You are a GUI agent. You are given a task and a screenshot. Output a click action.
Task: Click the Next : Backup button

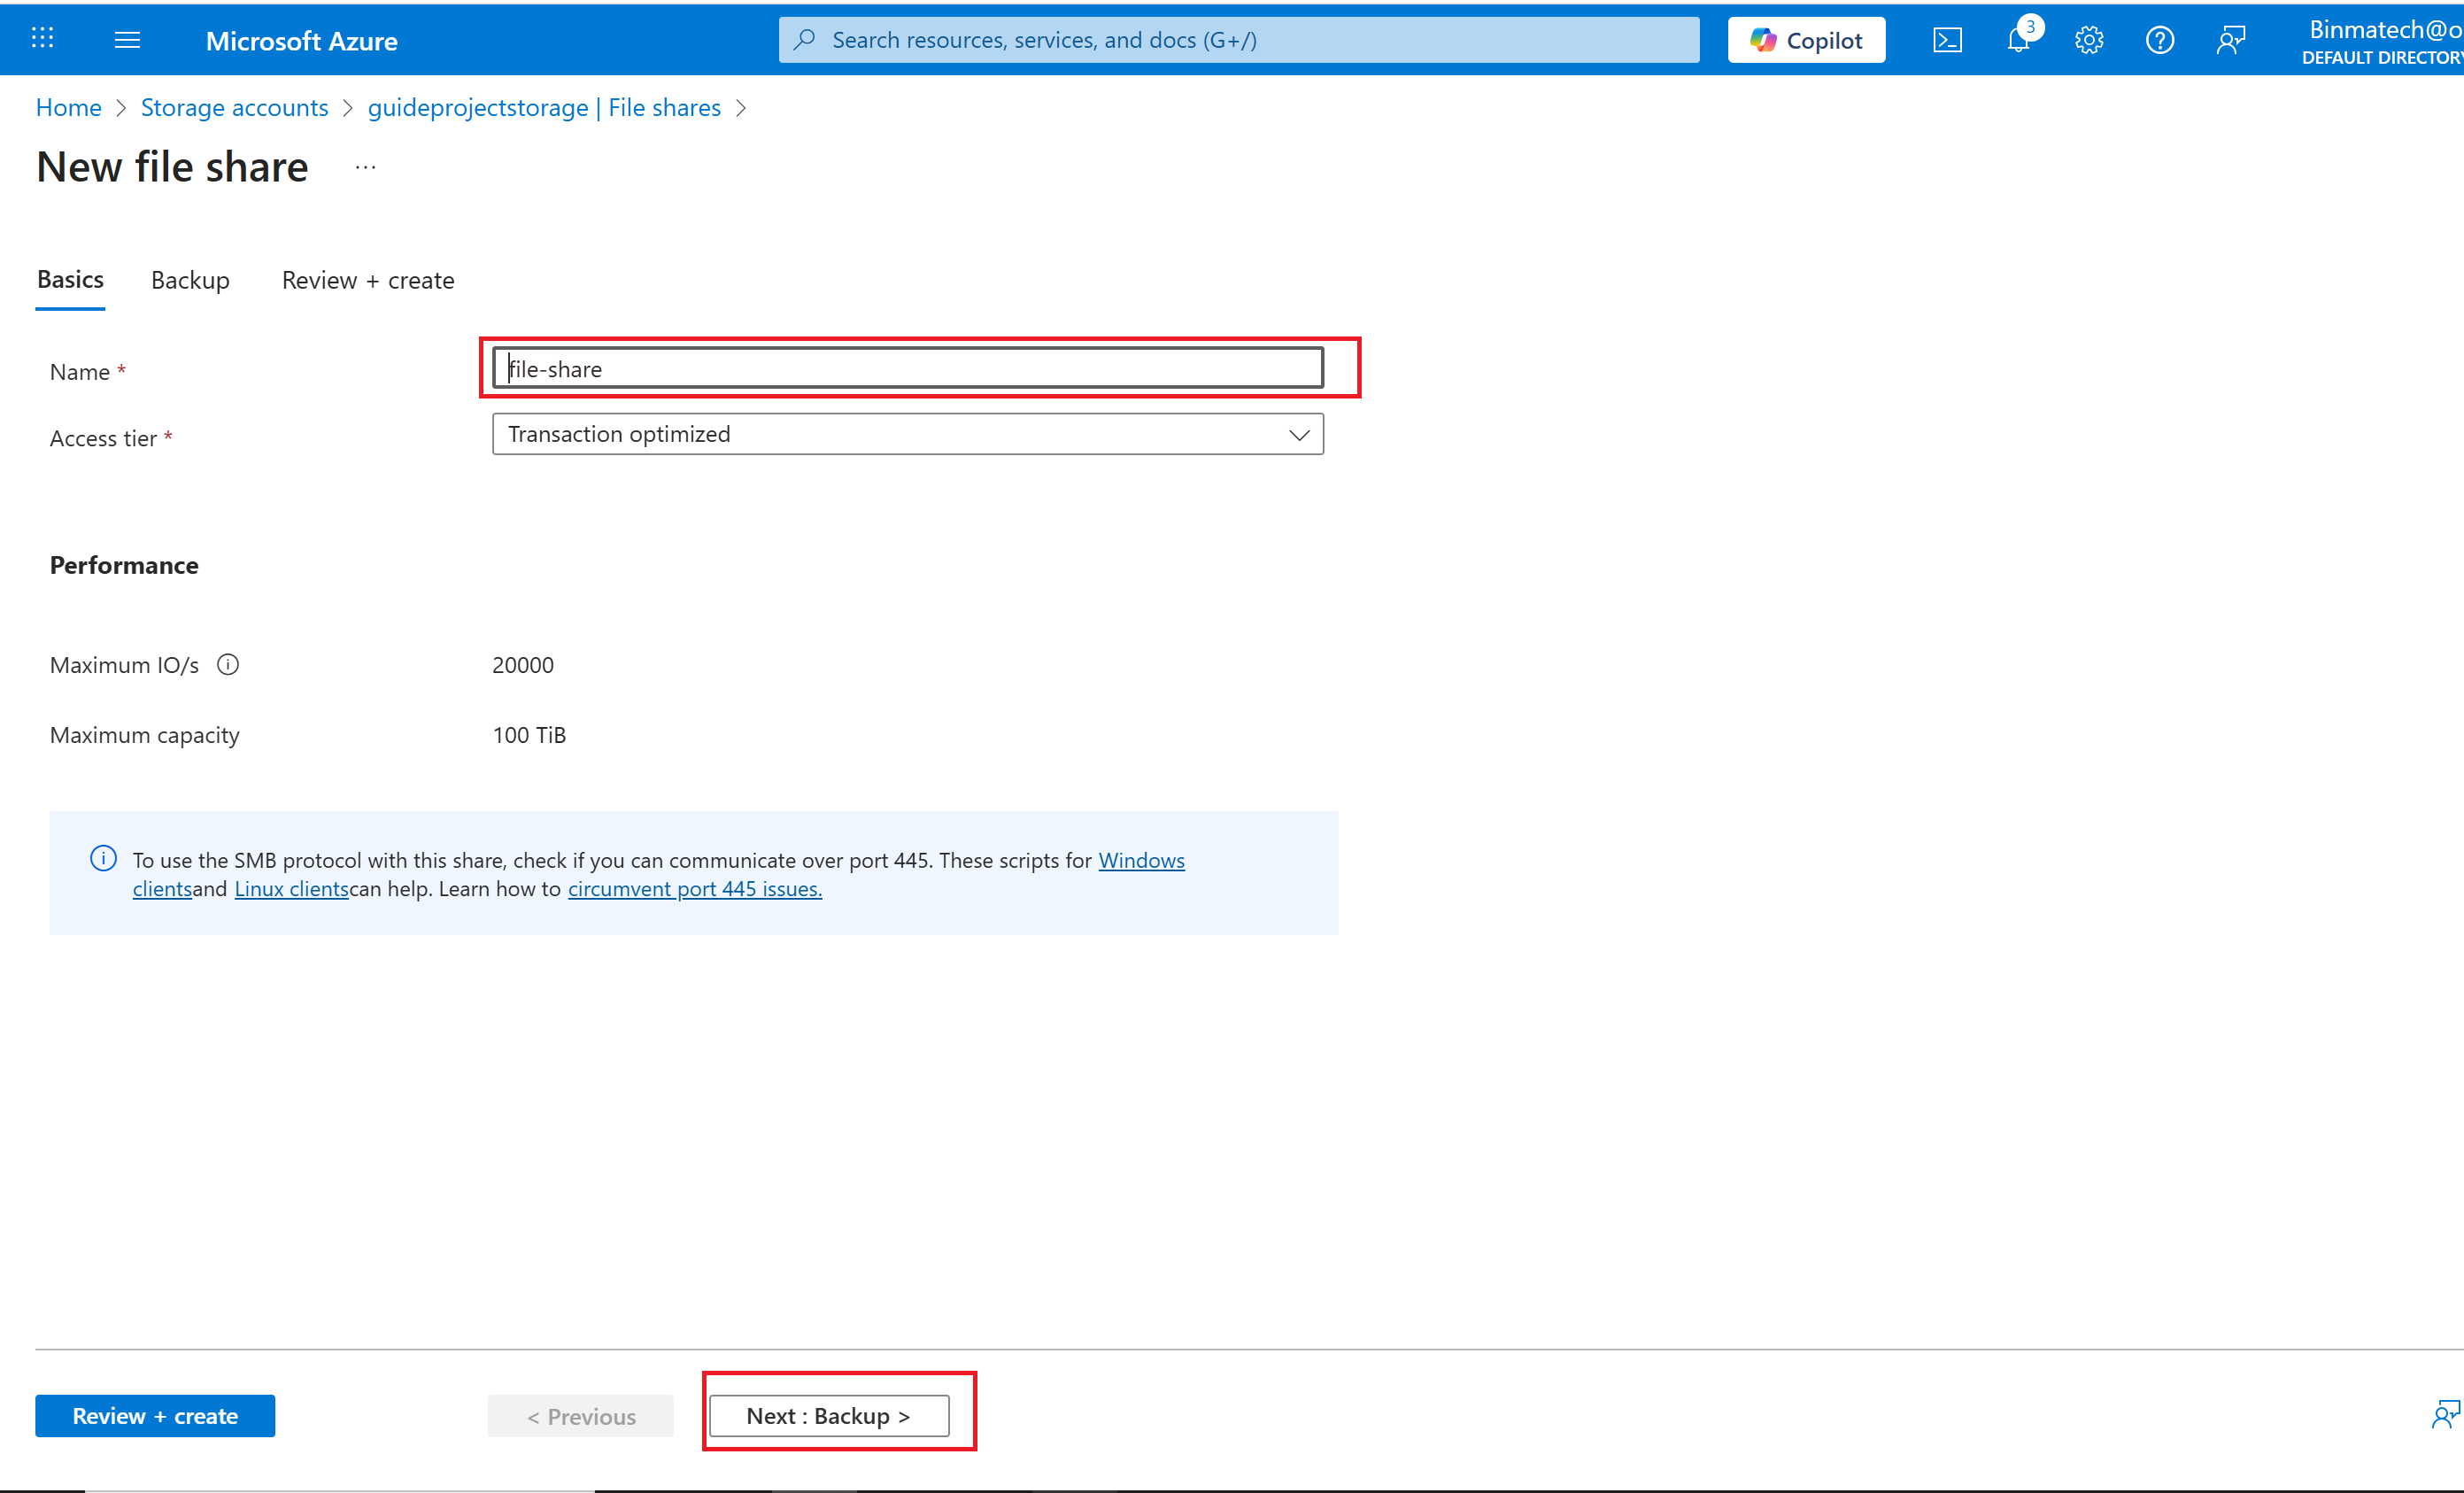pos(828,1416)
